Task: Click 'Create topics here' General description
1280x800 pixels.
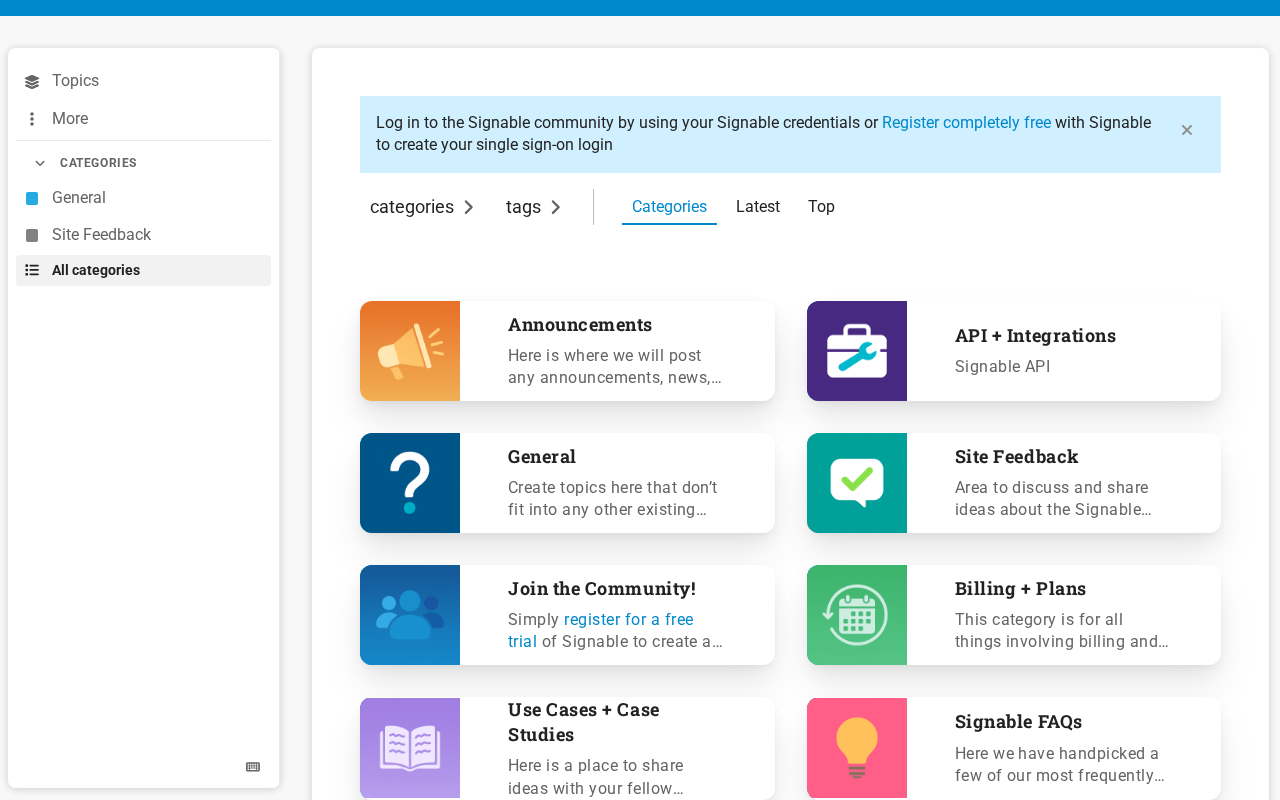Action: click(x=613, y=499)
